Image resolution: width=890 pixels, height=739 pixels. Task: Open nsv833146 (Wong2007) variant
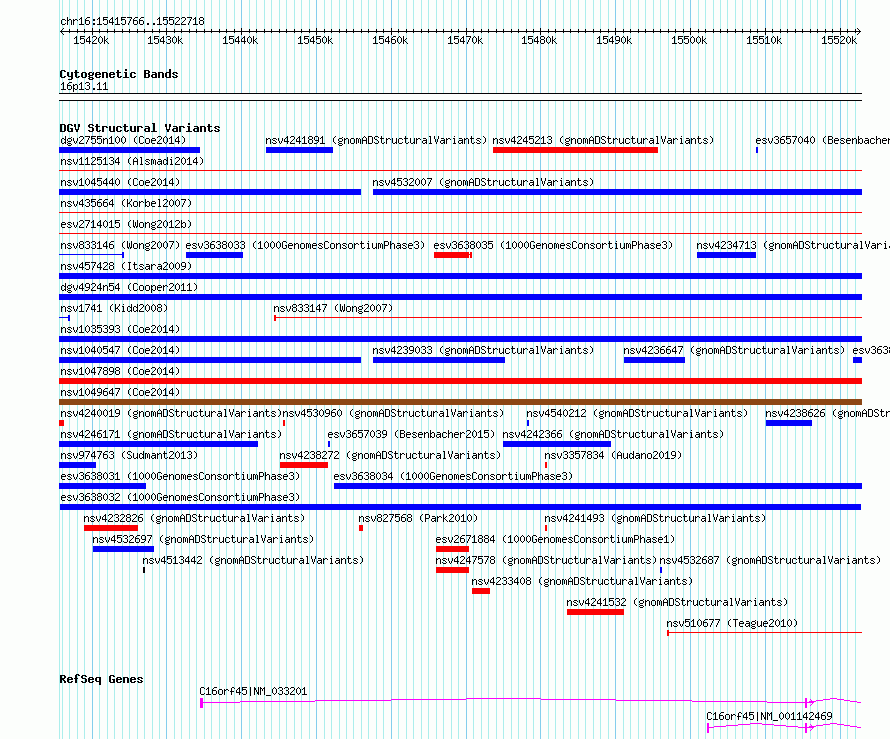(120, 245)
